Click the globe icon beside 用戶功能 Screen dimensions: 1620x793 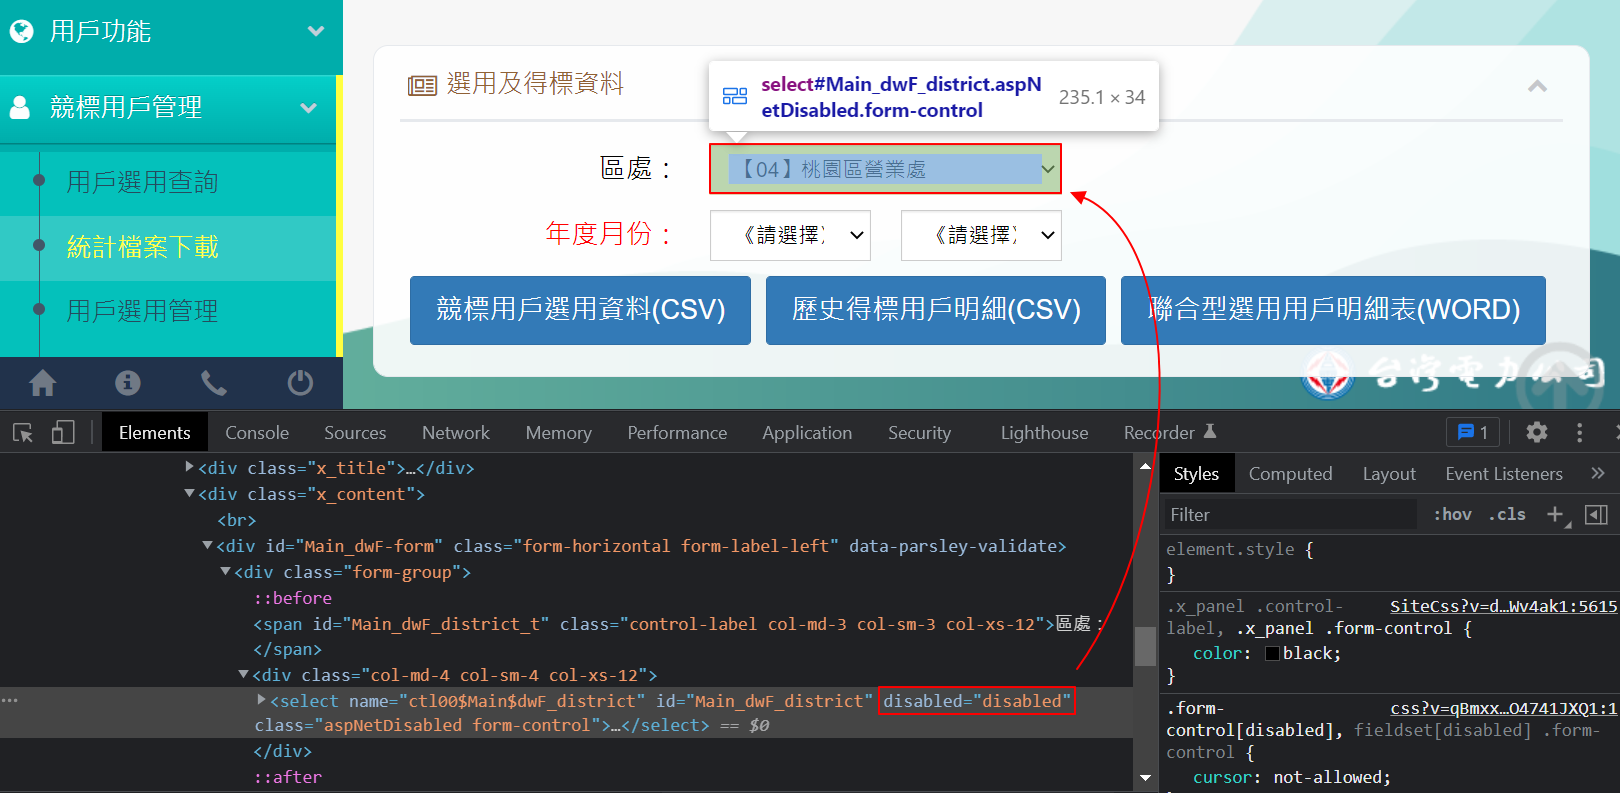pyautogui.click(x=22, y=32)
